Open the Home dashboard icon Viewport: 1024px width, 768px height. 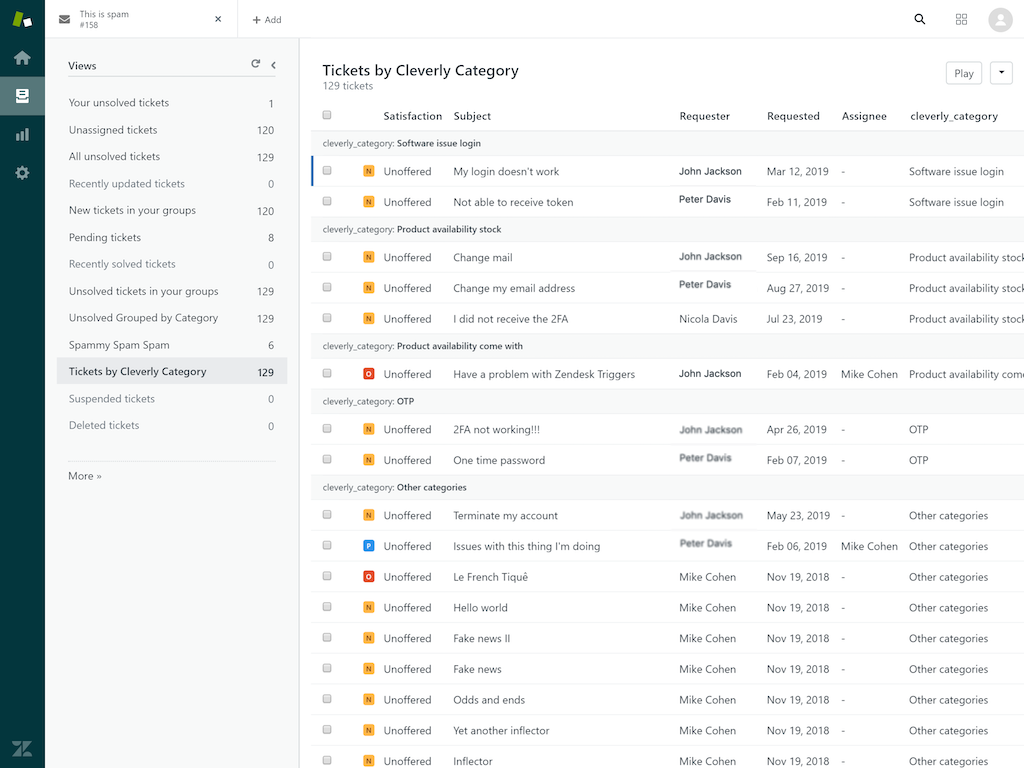pyautogui.click(x=22, y=58)
